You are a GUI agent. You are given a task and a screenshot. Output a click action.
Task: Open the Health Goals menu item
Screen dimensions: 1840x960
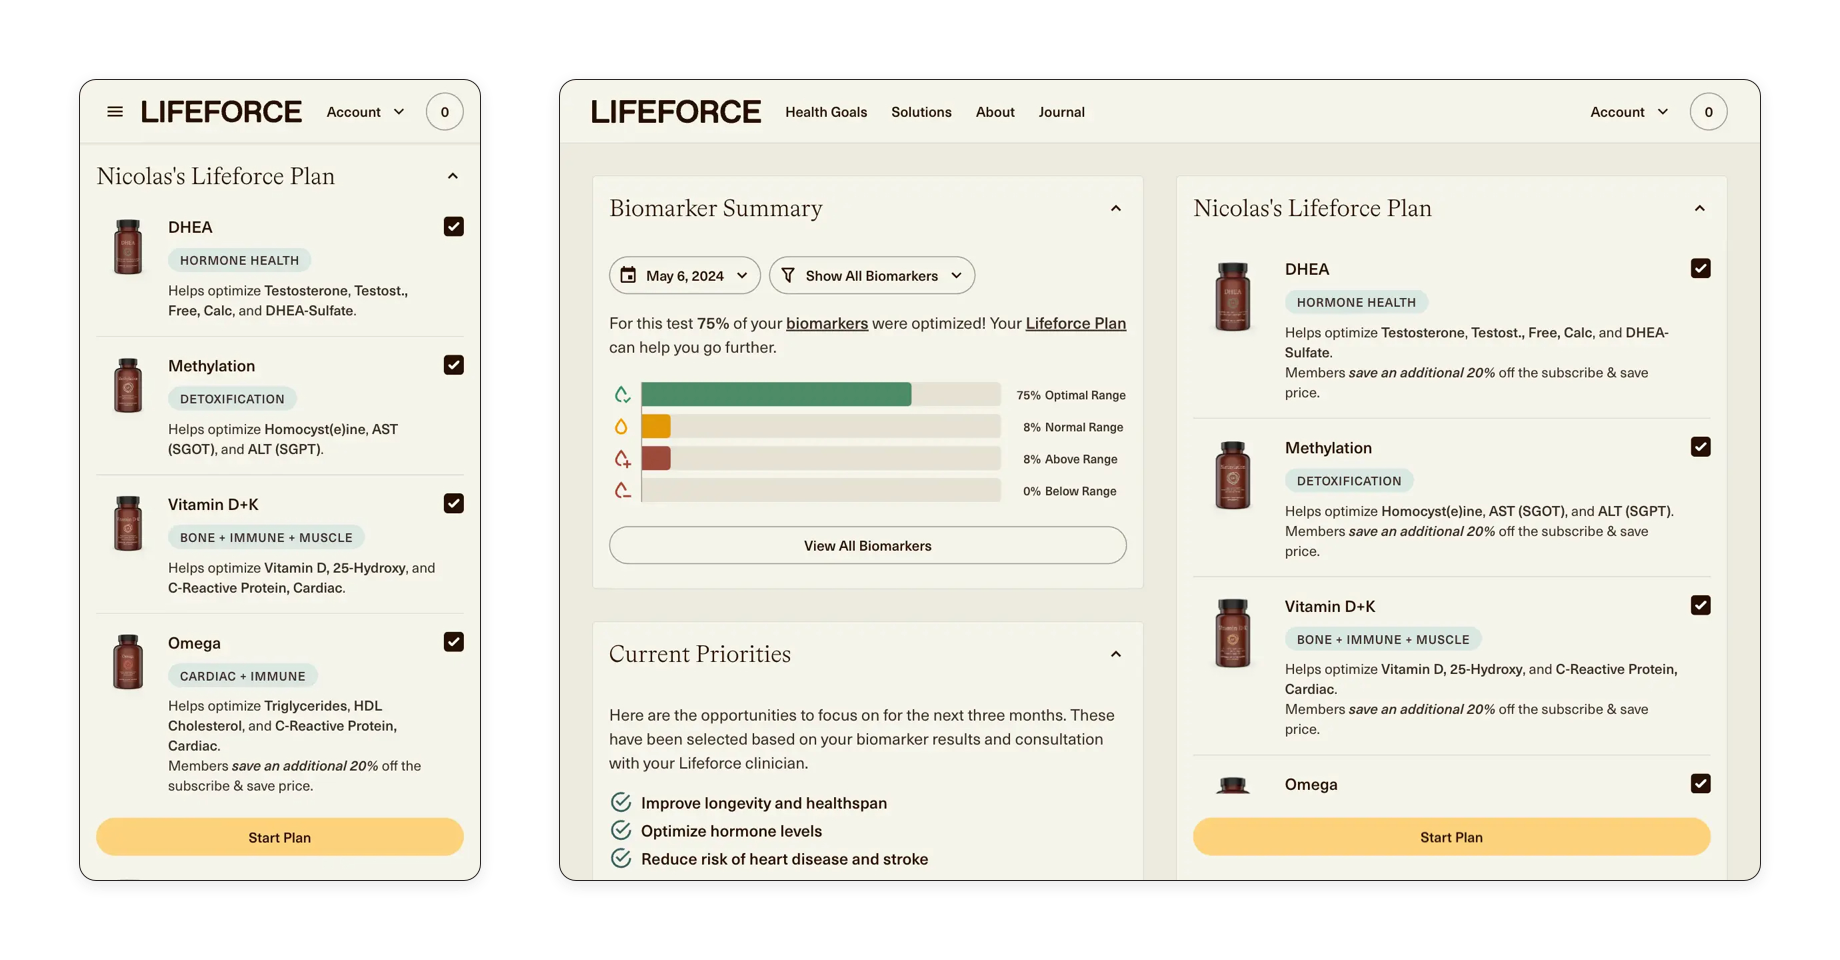(826, 112)
